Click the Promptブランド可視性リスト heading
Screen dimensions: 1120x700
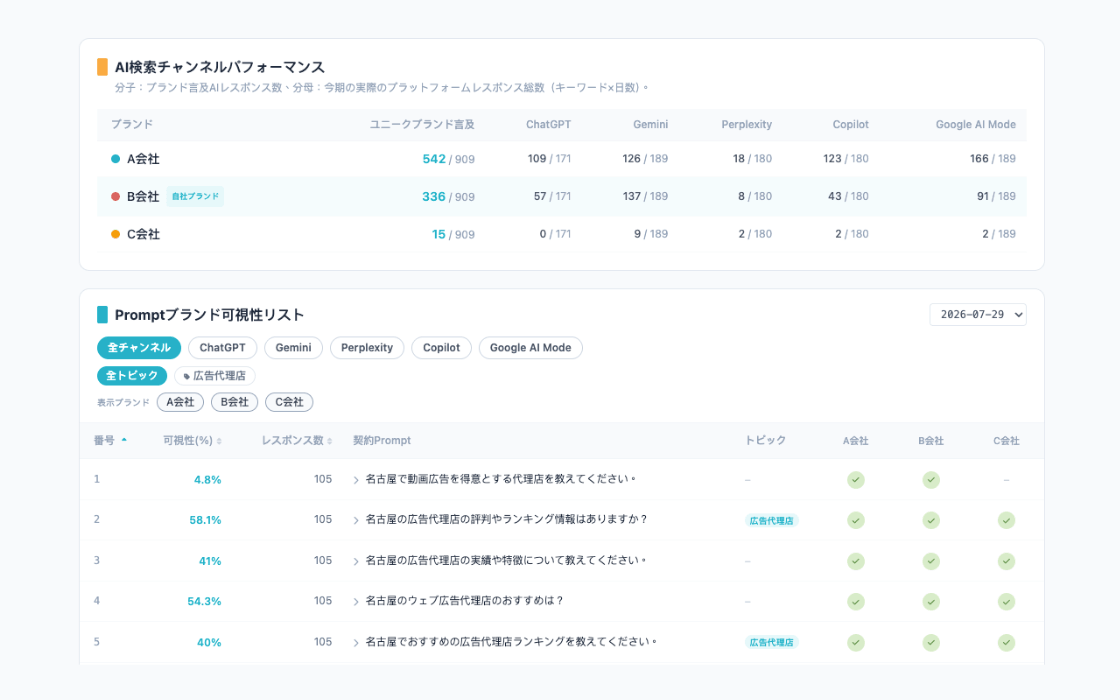click(209, 315)
